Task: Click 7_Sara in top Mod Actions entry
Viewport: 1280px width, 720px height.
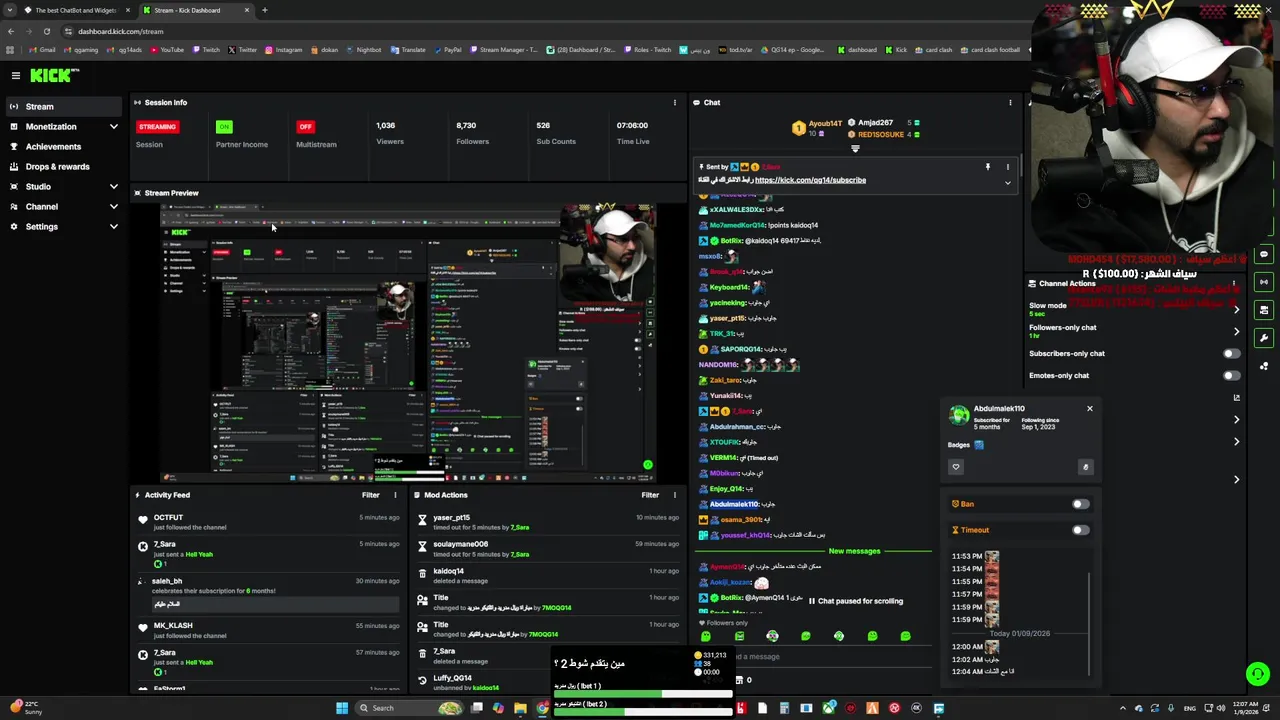Action: tap(520, 527)
